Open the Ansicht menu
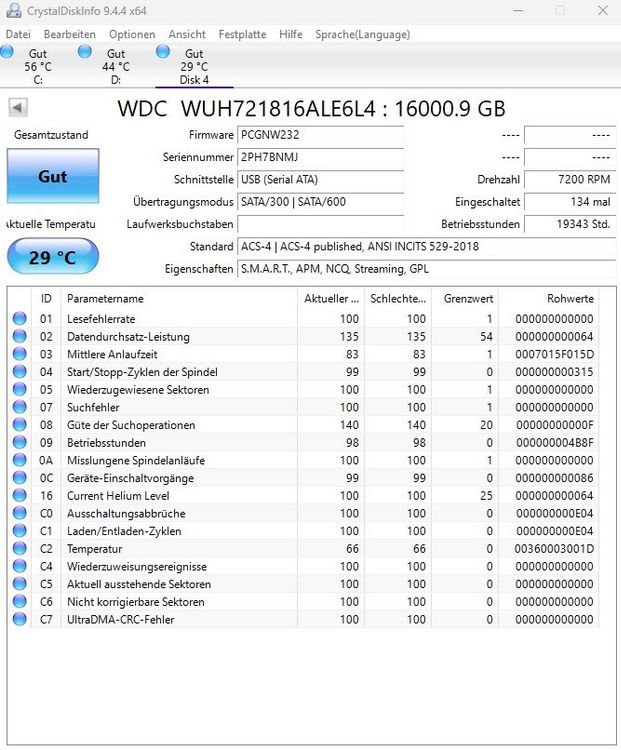621x750 pixels. coord(187,34)
